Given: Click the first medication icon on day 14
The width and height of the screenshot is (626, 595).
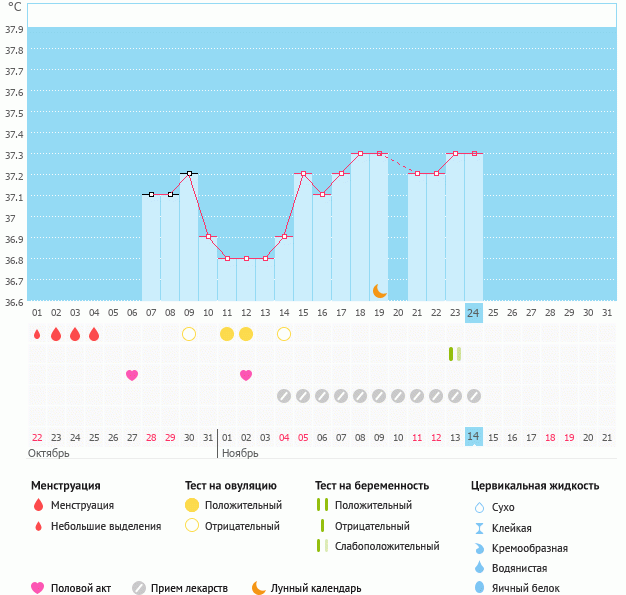Looking at the screenshot, I should [284, 396].
